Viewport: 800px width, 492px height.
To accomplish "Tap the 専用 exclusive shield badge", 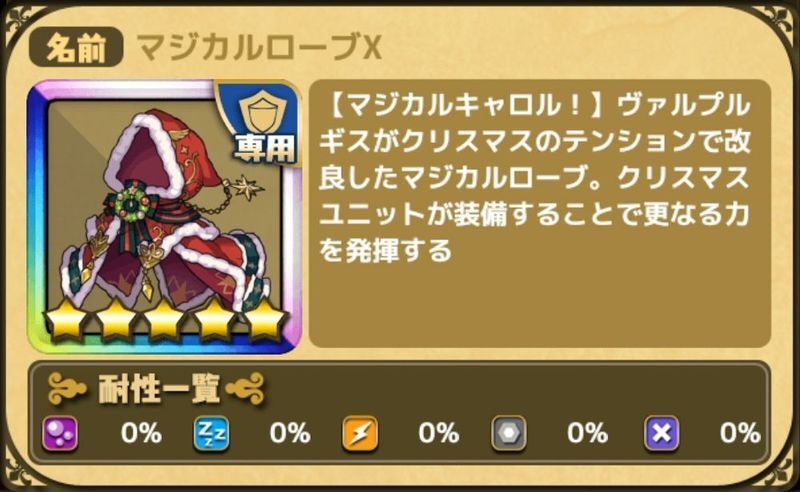I will [262, 123].
